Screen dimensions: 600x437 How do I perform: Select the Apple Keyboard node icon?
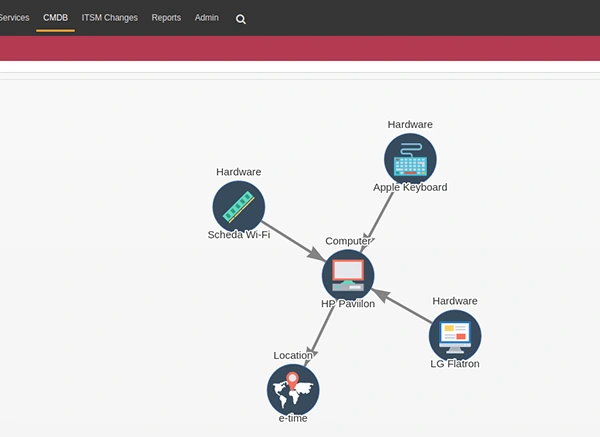click(x=410, y=159)
